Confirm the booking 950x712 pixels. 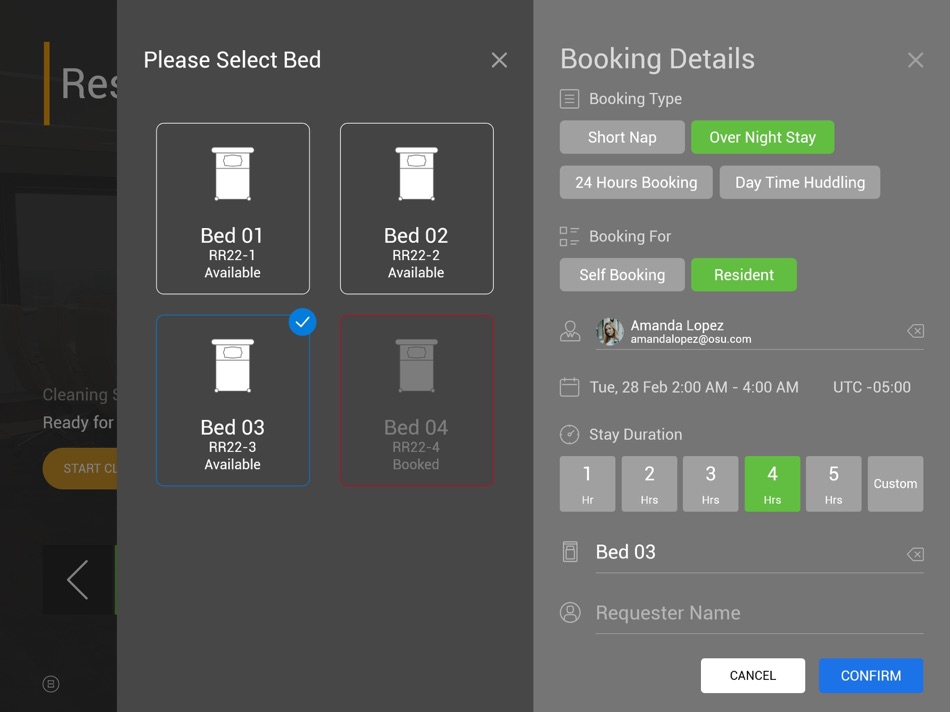871,676
